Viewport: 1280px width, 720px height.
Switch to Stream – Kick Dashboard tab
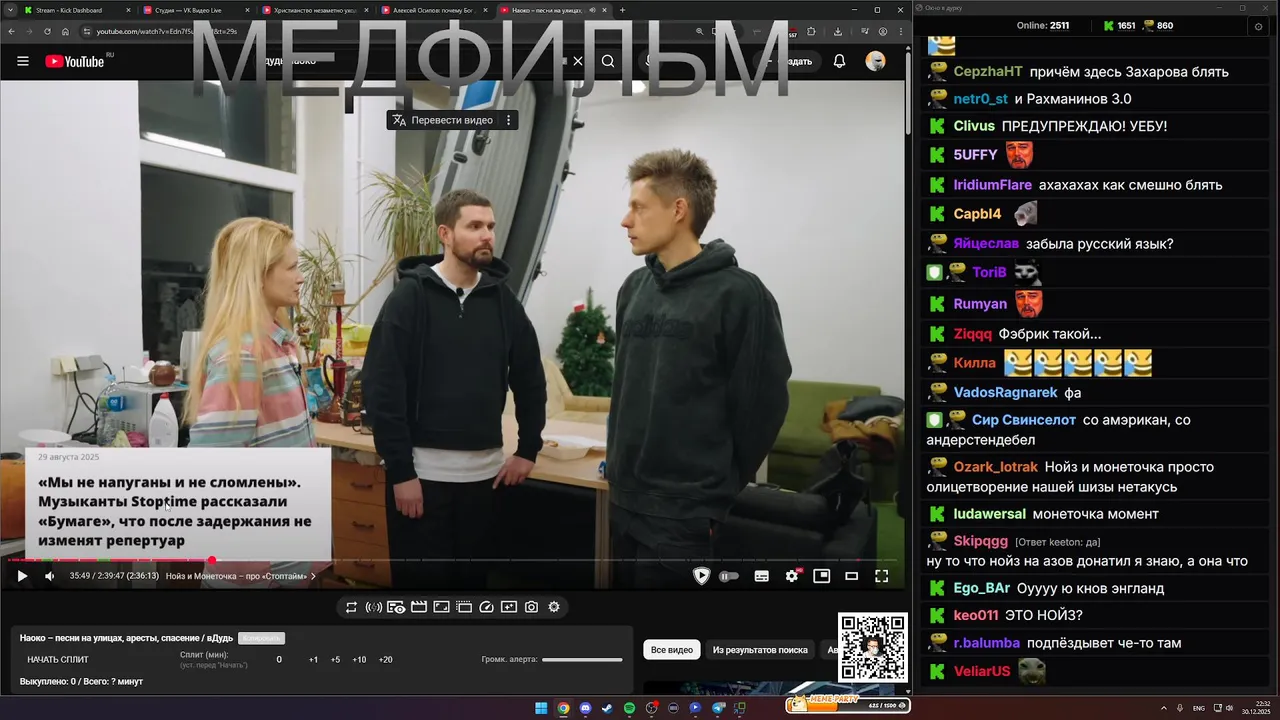[x=77, y=10]
